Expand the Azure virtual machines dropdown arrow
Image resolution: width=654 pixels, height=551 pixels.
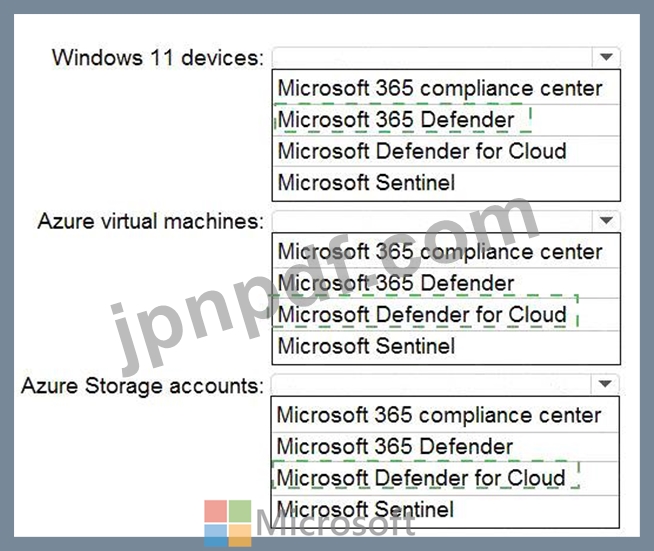click(x=606, y=221)
